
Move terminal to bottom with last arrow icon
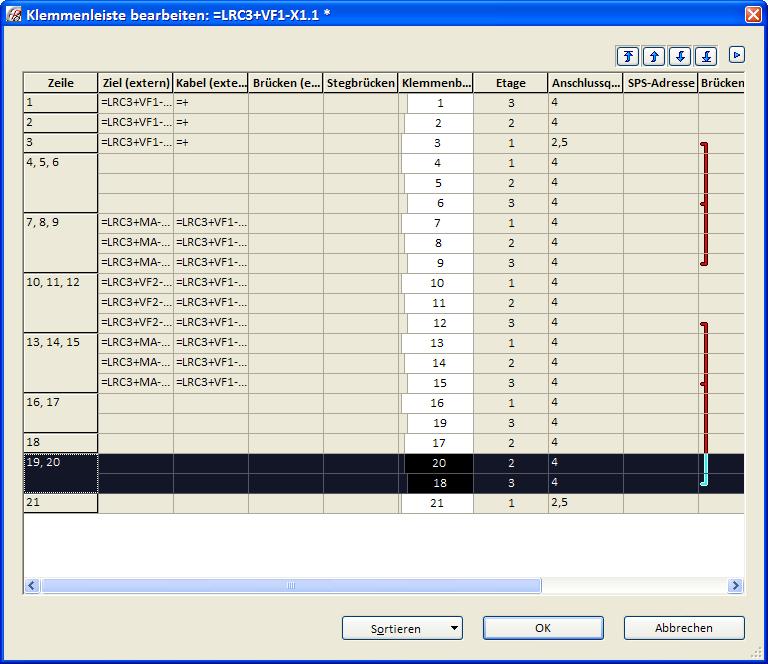click(x=706, y=56)
